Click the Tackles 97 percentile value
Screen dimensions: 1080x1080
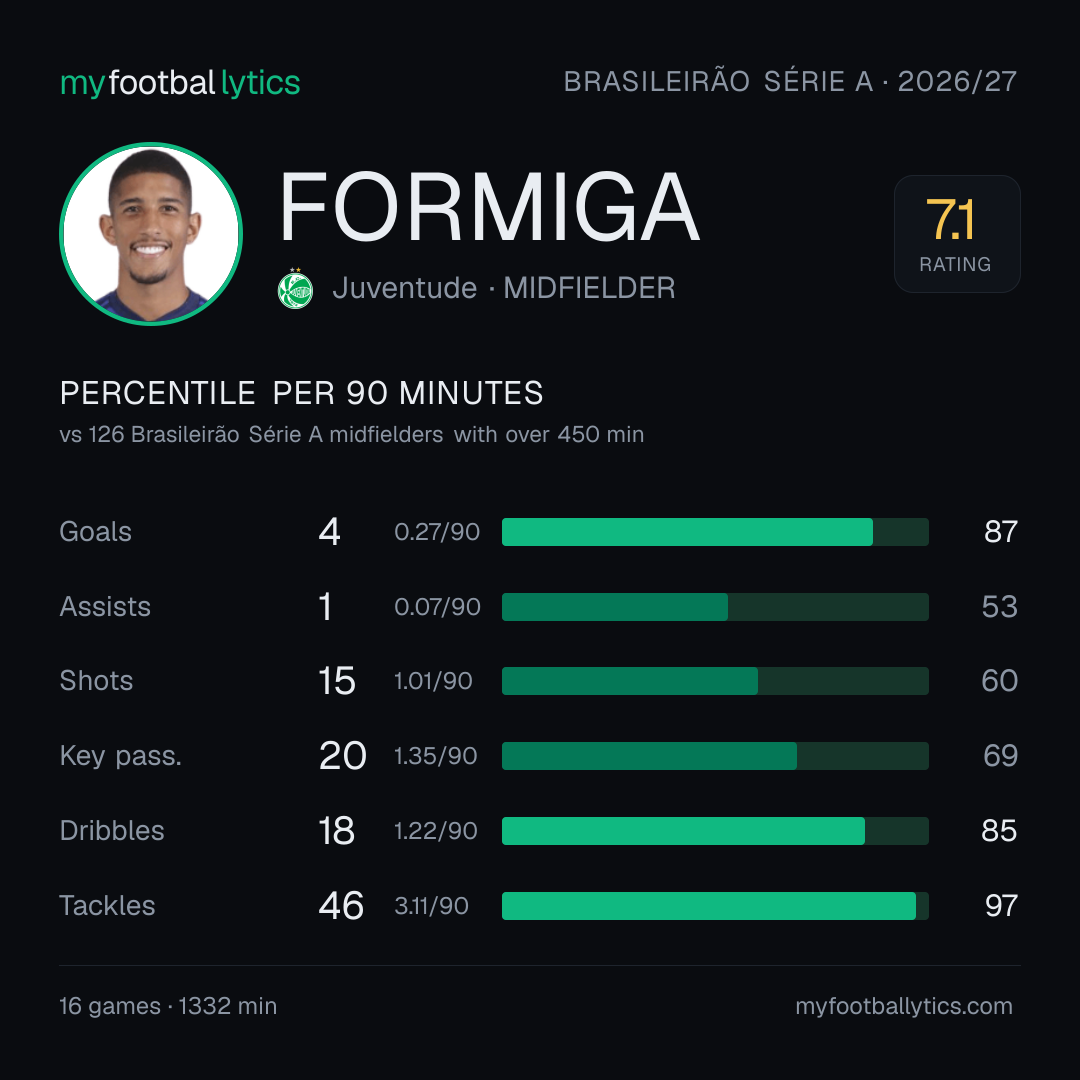coord(1001,906)
